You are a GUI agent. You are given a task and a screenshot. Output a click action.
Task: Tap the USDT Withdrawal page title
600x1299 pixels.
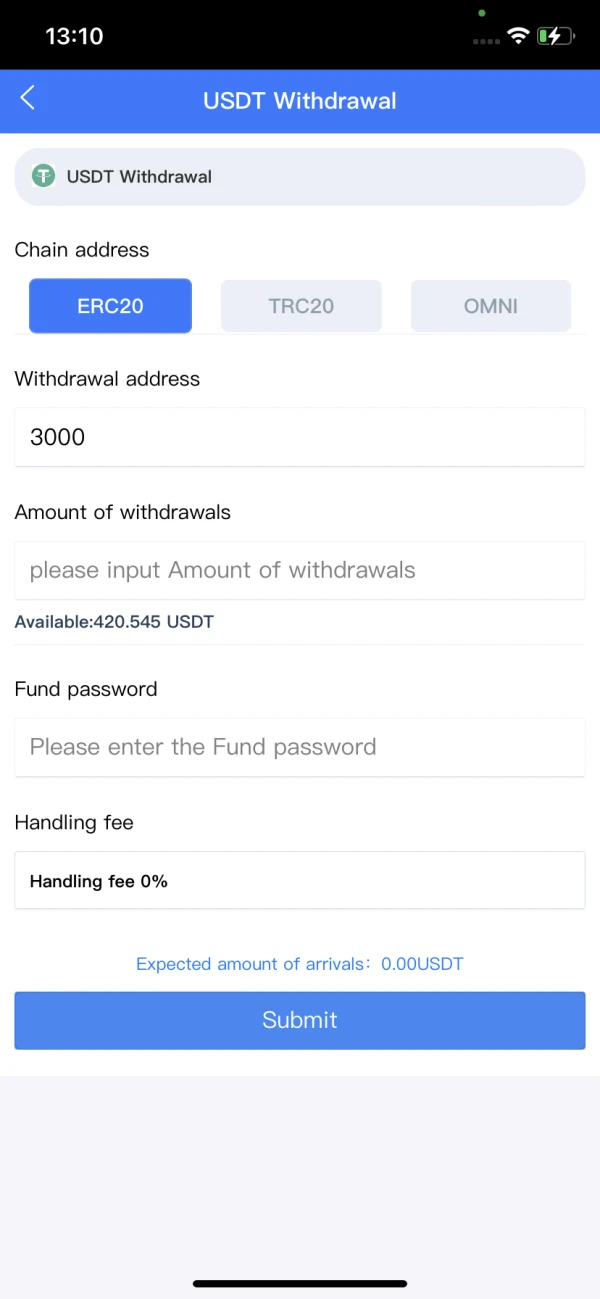coord(300,101)
